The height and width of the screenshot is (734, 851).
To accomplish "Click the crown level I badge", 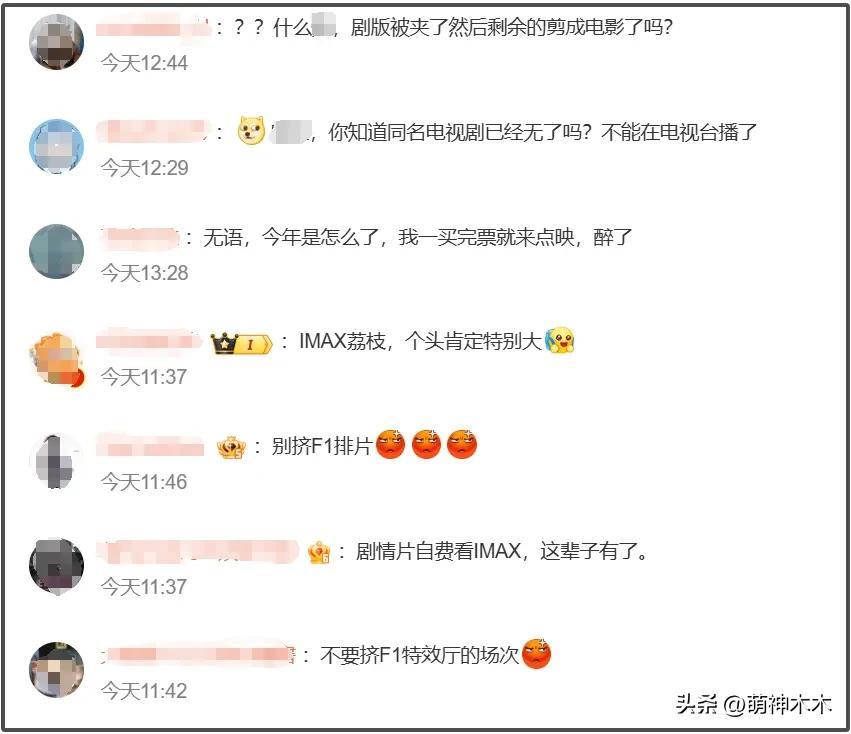I will pyautogui.click(x=242, y=344).
